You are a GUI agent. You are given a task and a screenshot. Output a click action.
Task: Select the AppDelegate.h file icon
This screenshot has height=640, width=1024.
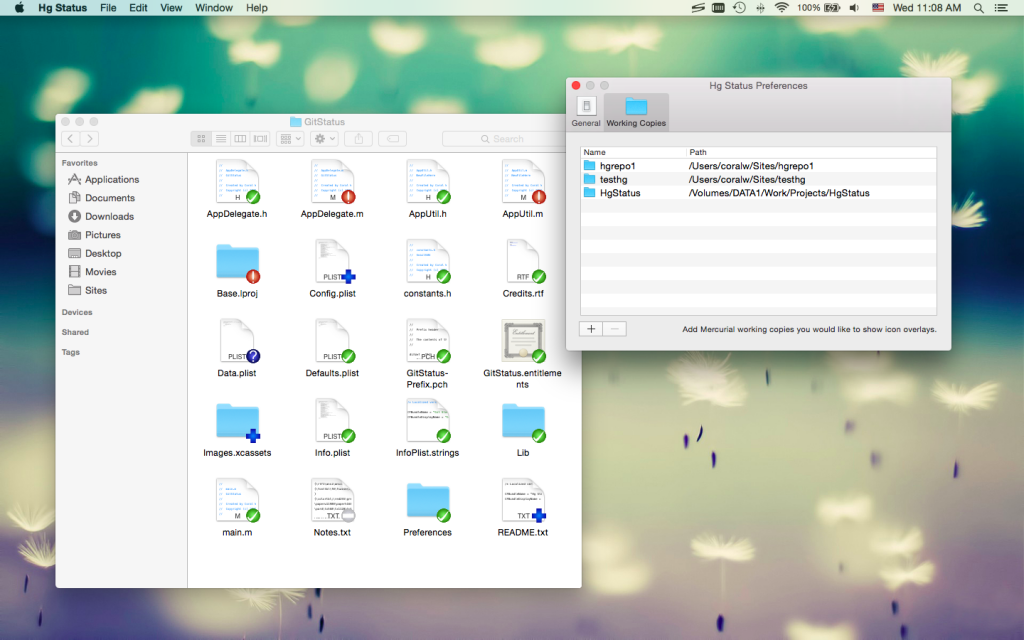point(237,182)
